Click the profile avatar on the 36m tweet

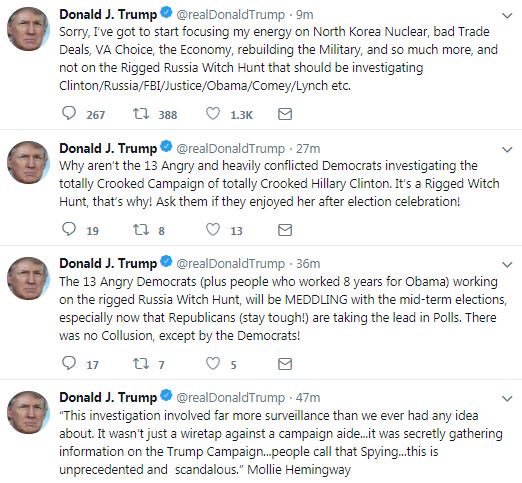click(28, 279)
